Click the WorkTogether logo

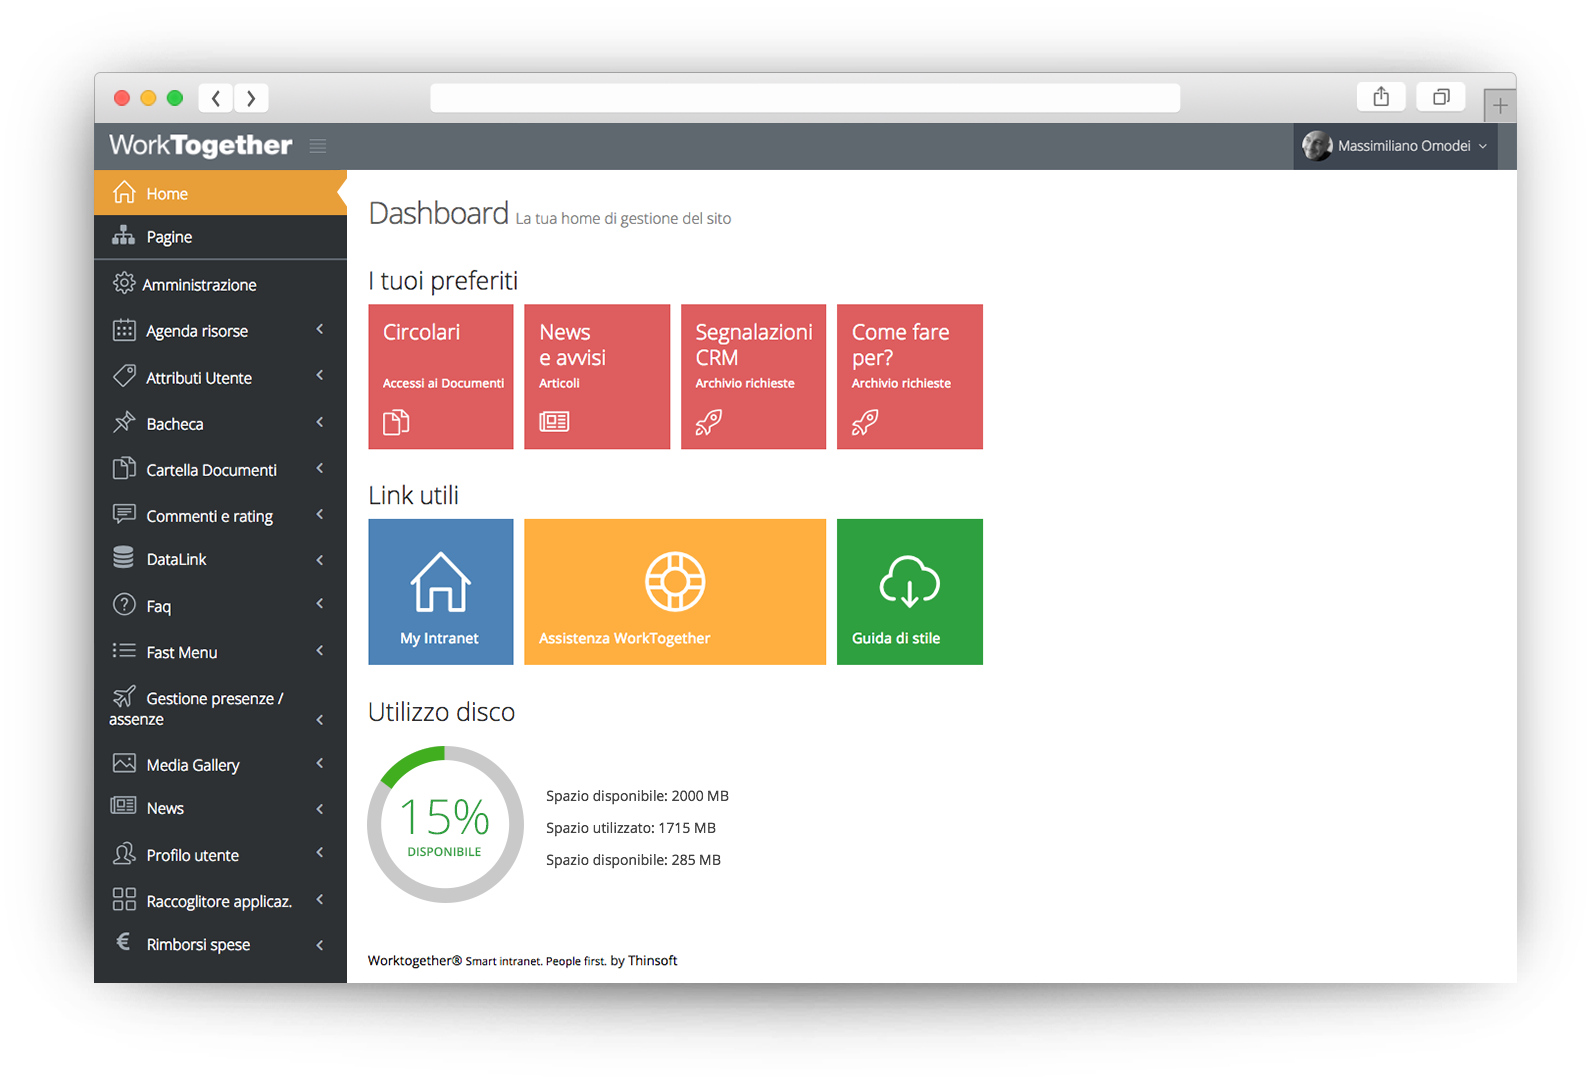click(200, 146)
